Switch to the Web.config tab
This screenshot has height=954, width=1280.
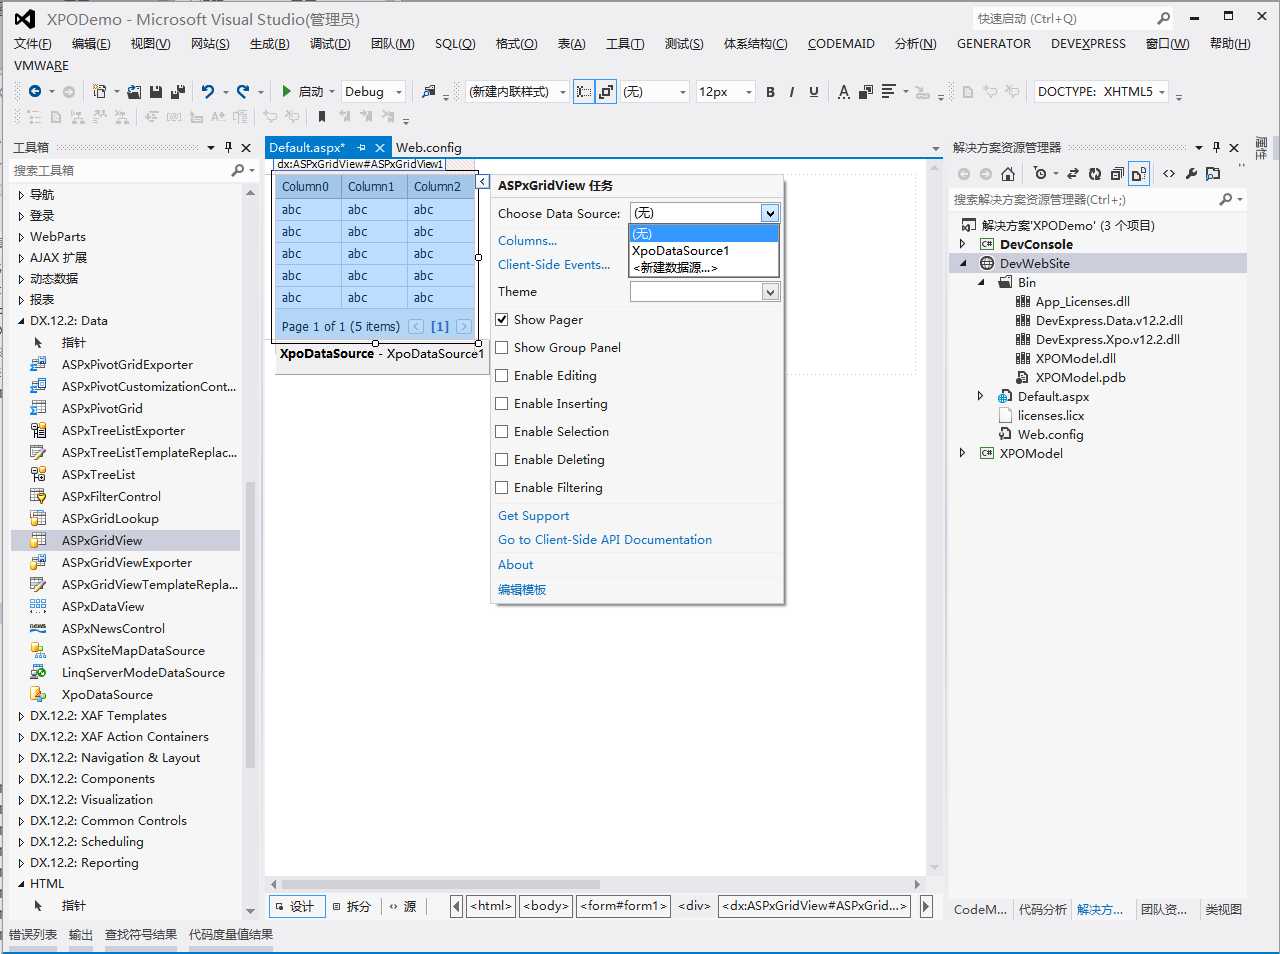pos(428,148)
